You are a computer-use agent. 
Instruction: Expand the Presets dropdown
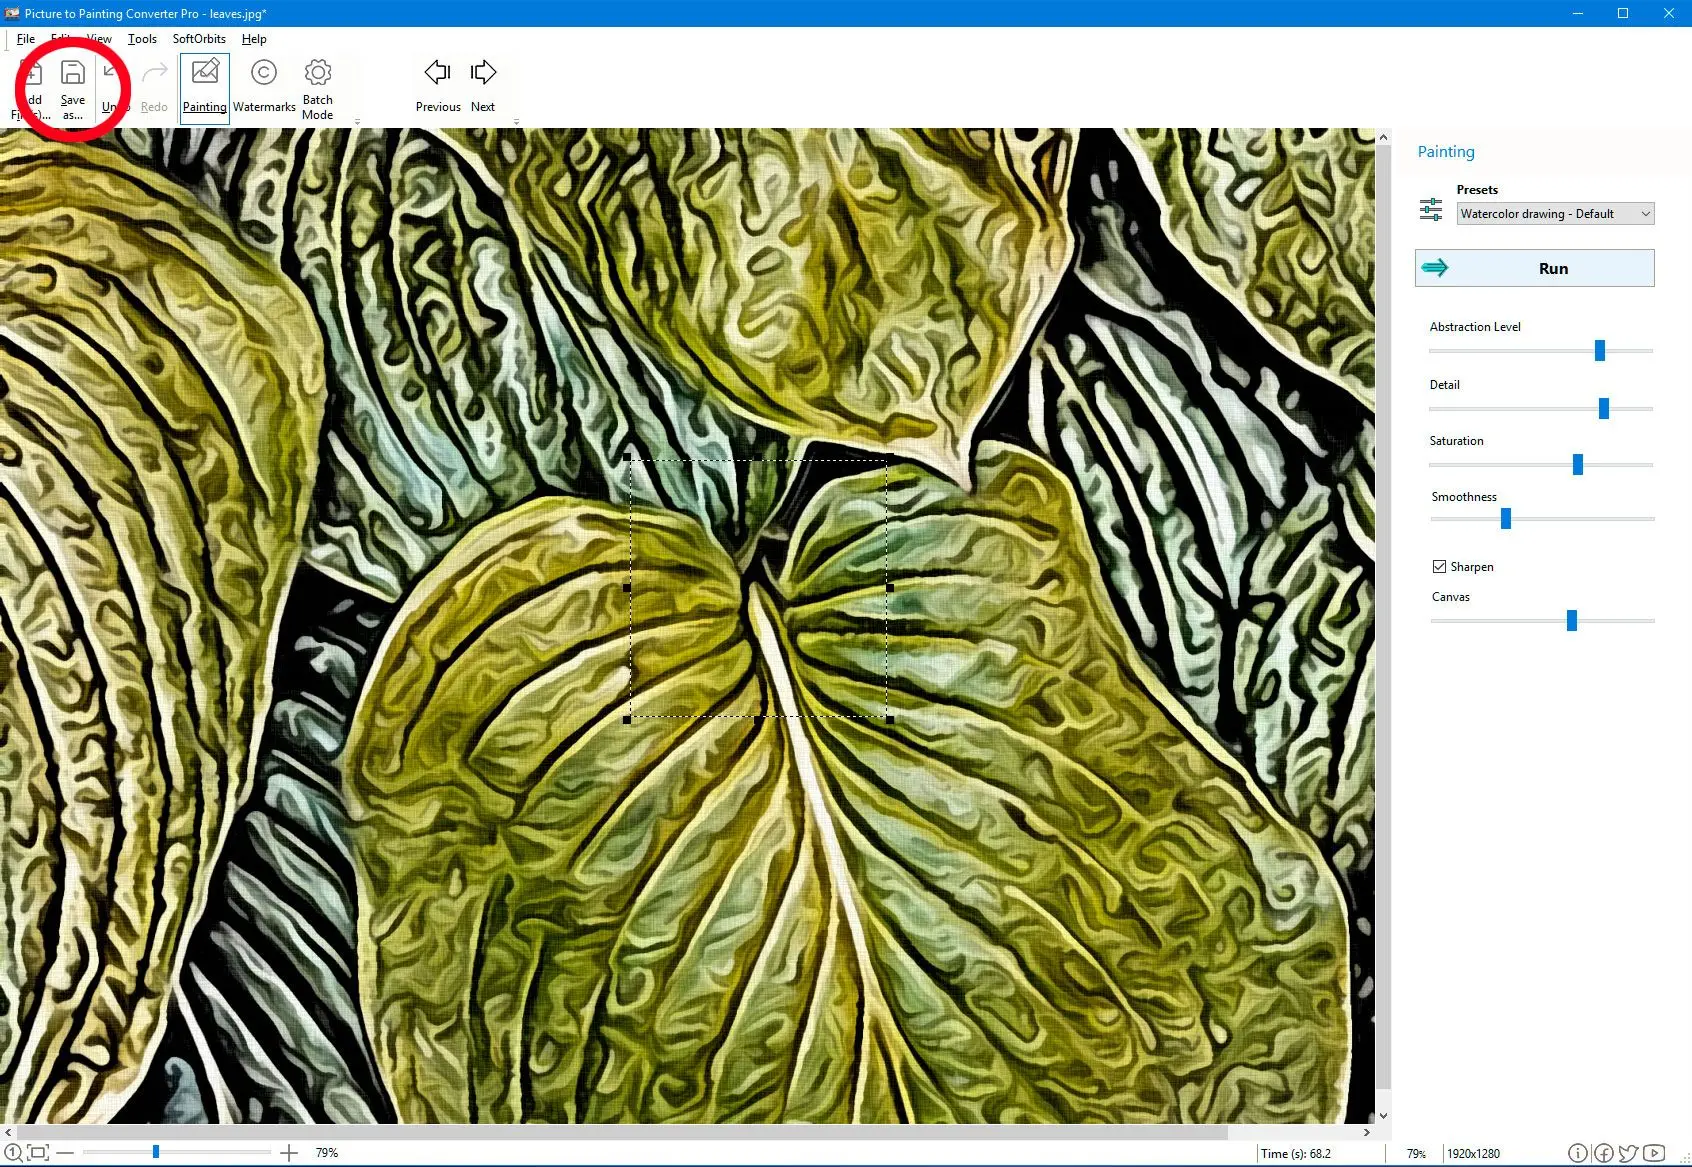[1645, 214]
